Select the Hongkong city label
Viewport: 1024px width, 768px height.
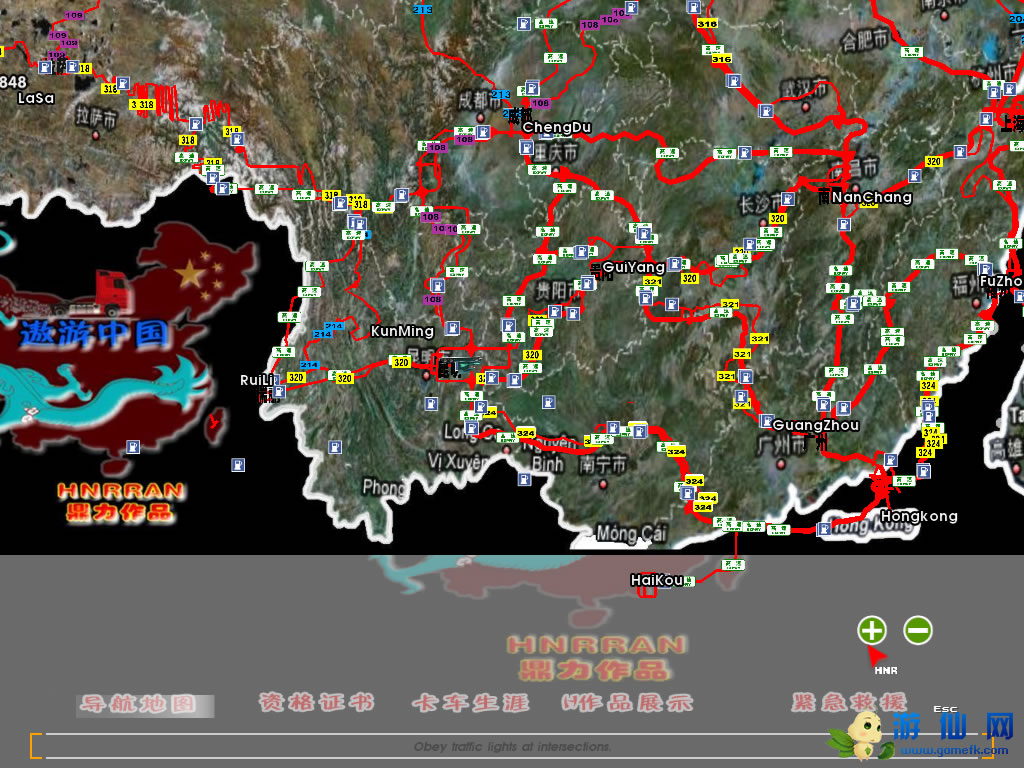click(x=919, y=516)
